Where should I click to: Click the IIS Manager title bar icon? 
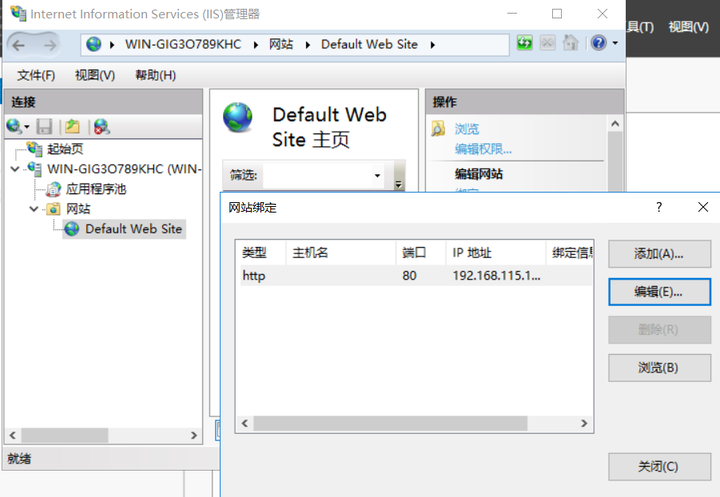coord(18,13)
